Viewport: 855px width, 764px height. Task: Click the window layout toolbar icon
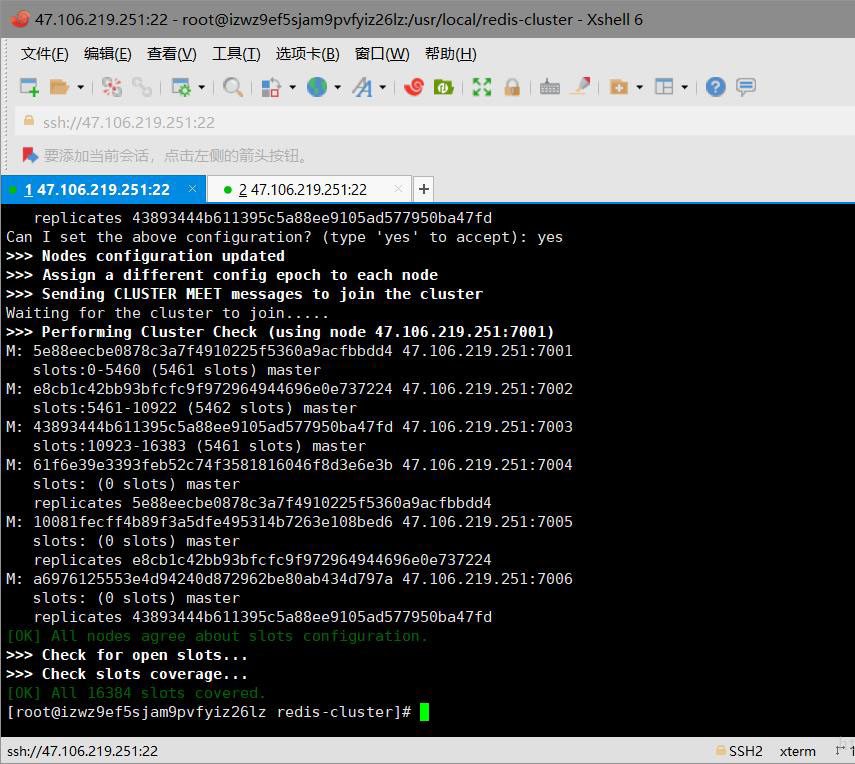tap(664, 87)
